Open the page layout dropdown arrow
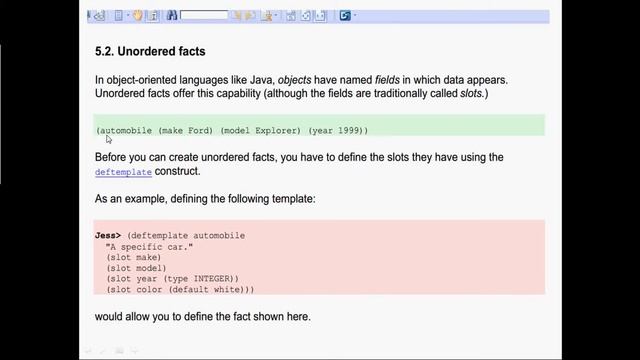 pyautogui.click(x=128, y=16)
